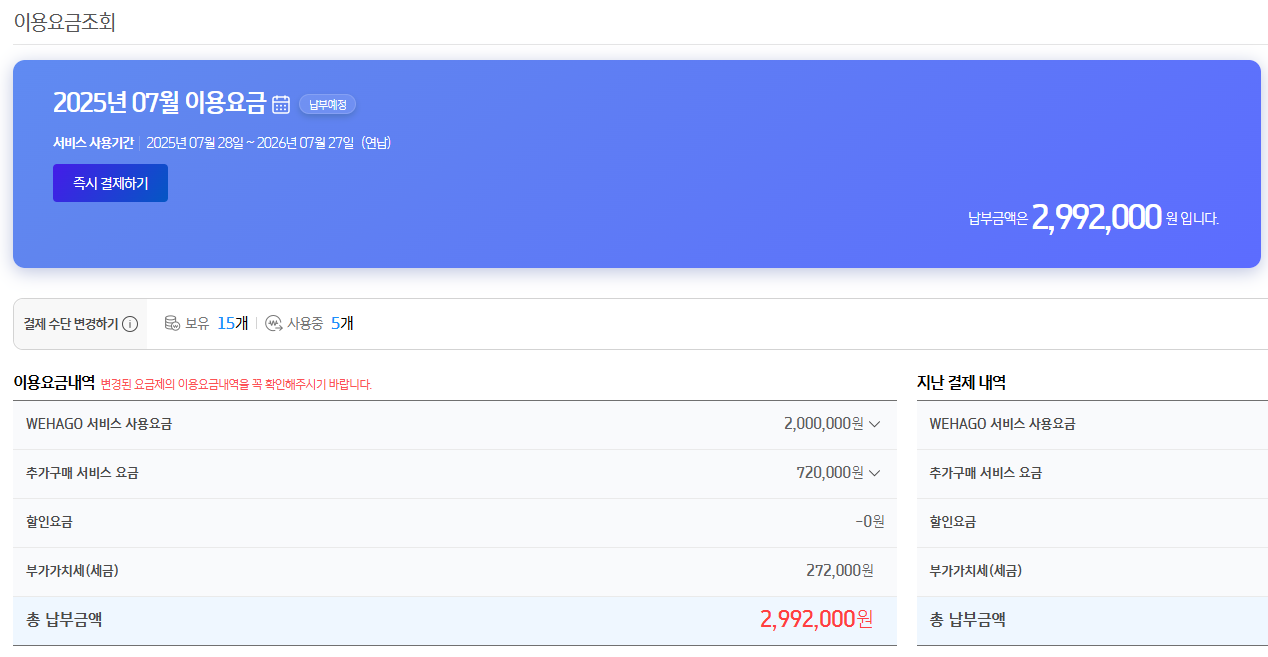The width and height of the screenshot is (1268, 657).
Task: Expand the WEHAGO 서비스 사용요금 2,000,000원 chevron
Action: 875,424
